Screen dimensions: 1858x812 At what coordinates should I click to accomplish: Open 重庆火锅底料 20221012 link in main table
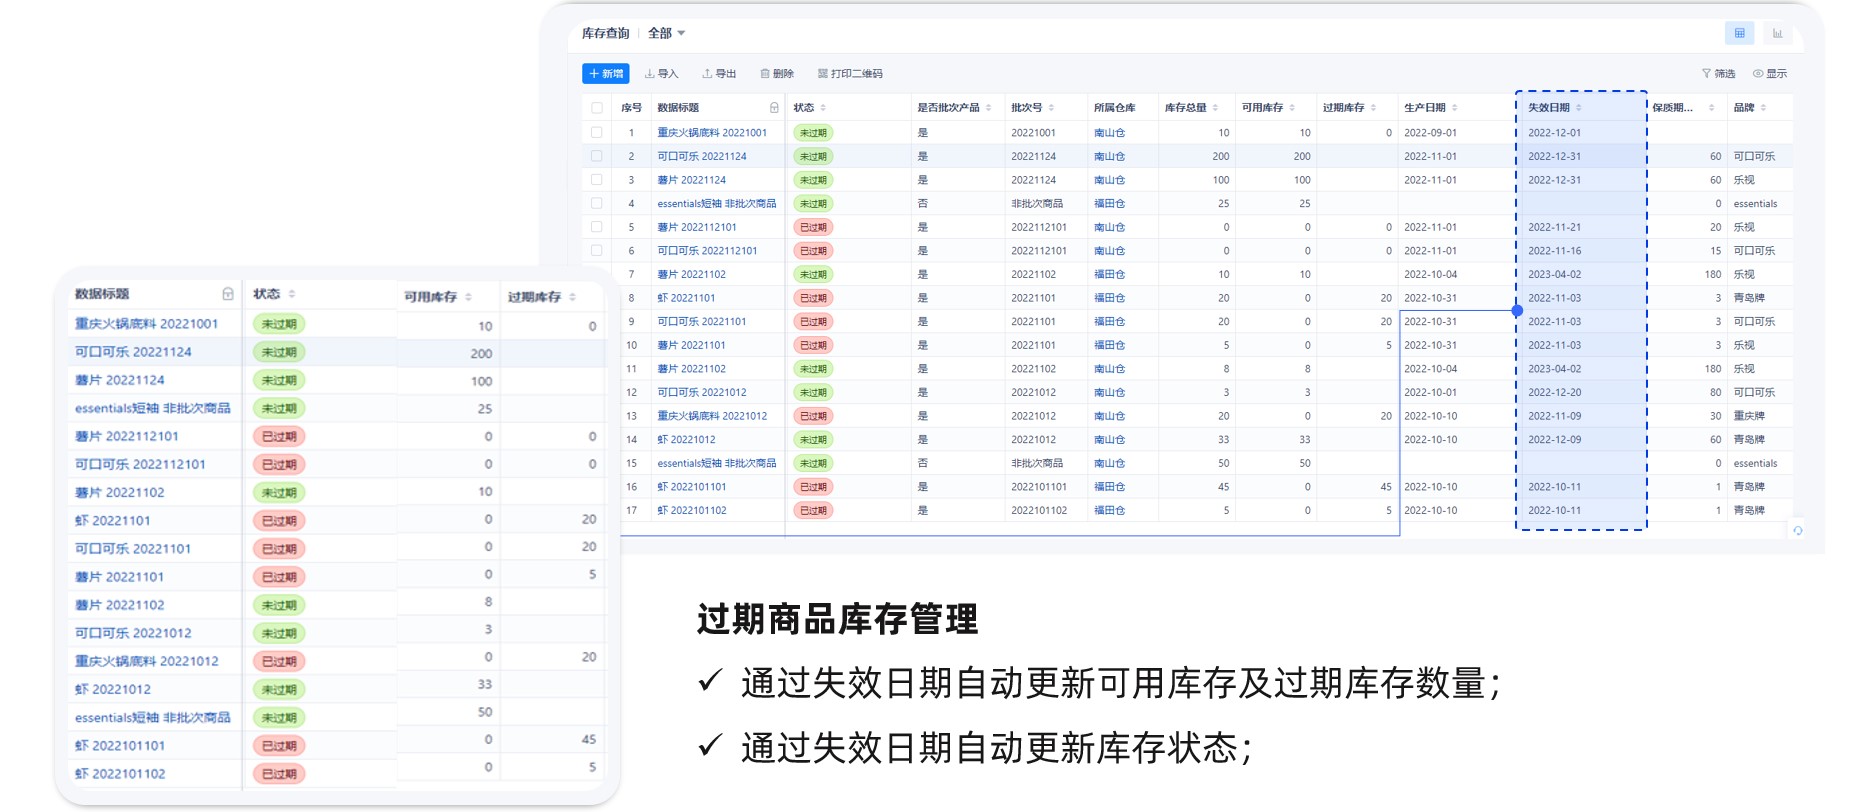[x=712, y=416]
